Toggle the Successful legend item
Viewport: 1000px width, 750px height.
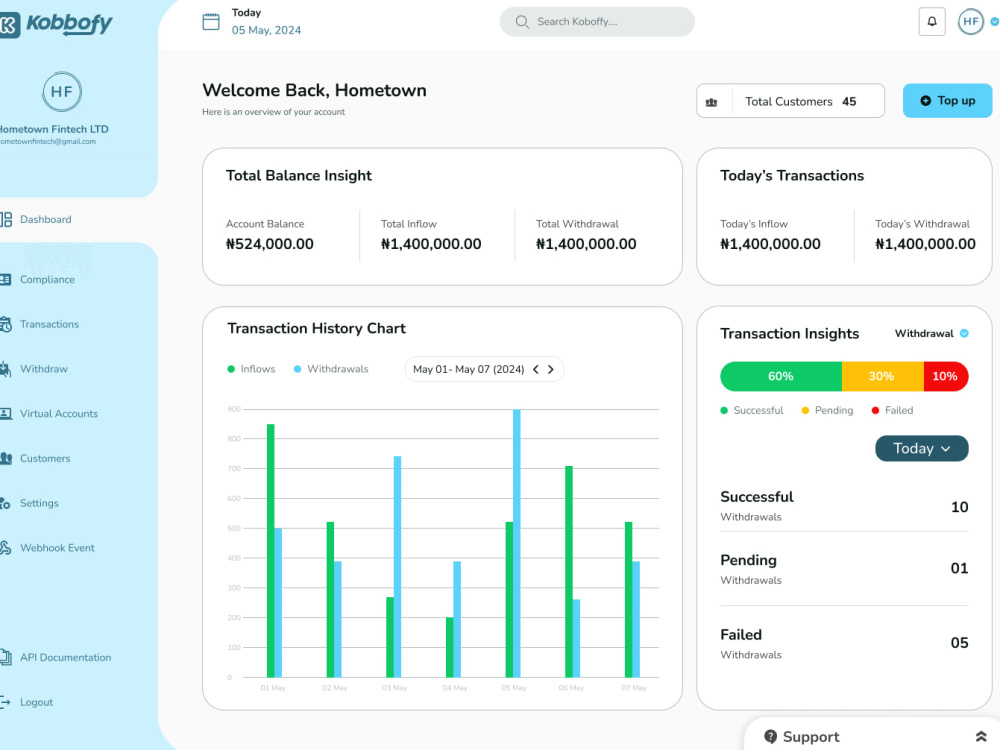(x=752, y=411)
